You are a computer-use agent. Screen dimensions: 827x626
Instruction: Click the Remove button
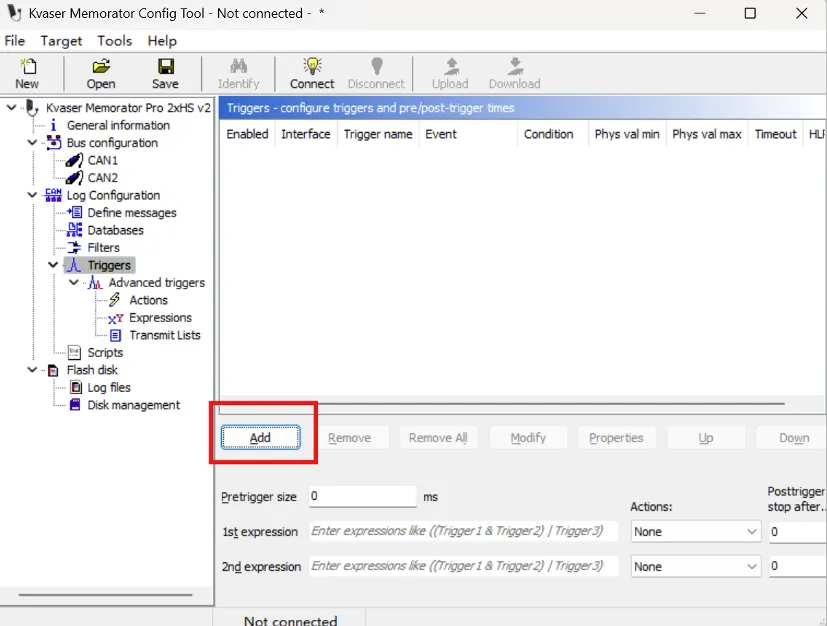coord(349,438)
